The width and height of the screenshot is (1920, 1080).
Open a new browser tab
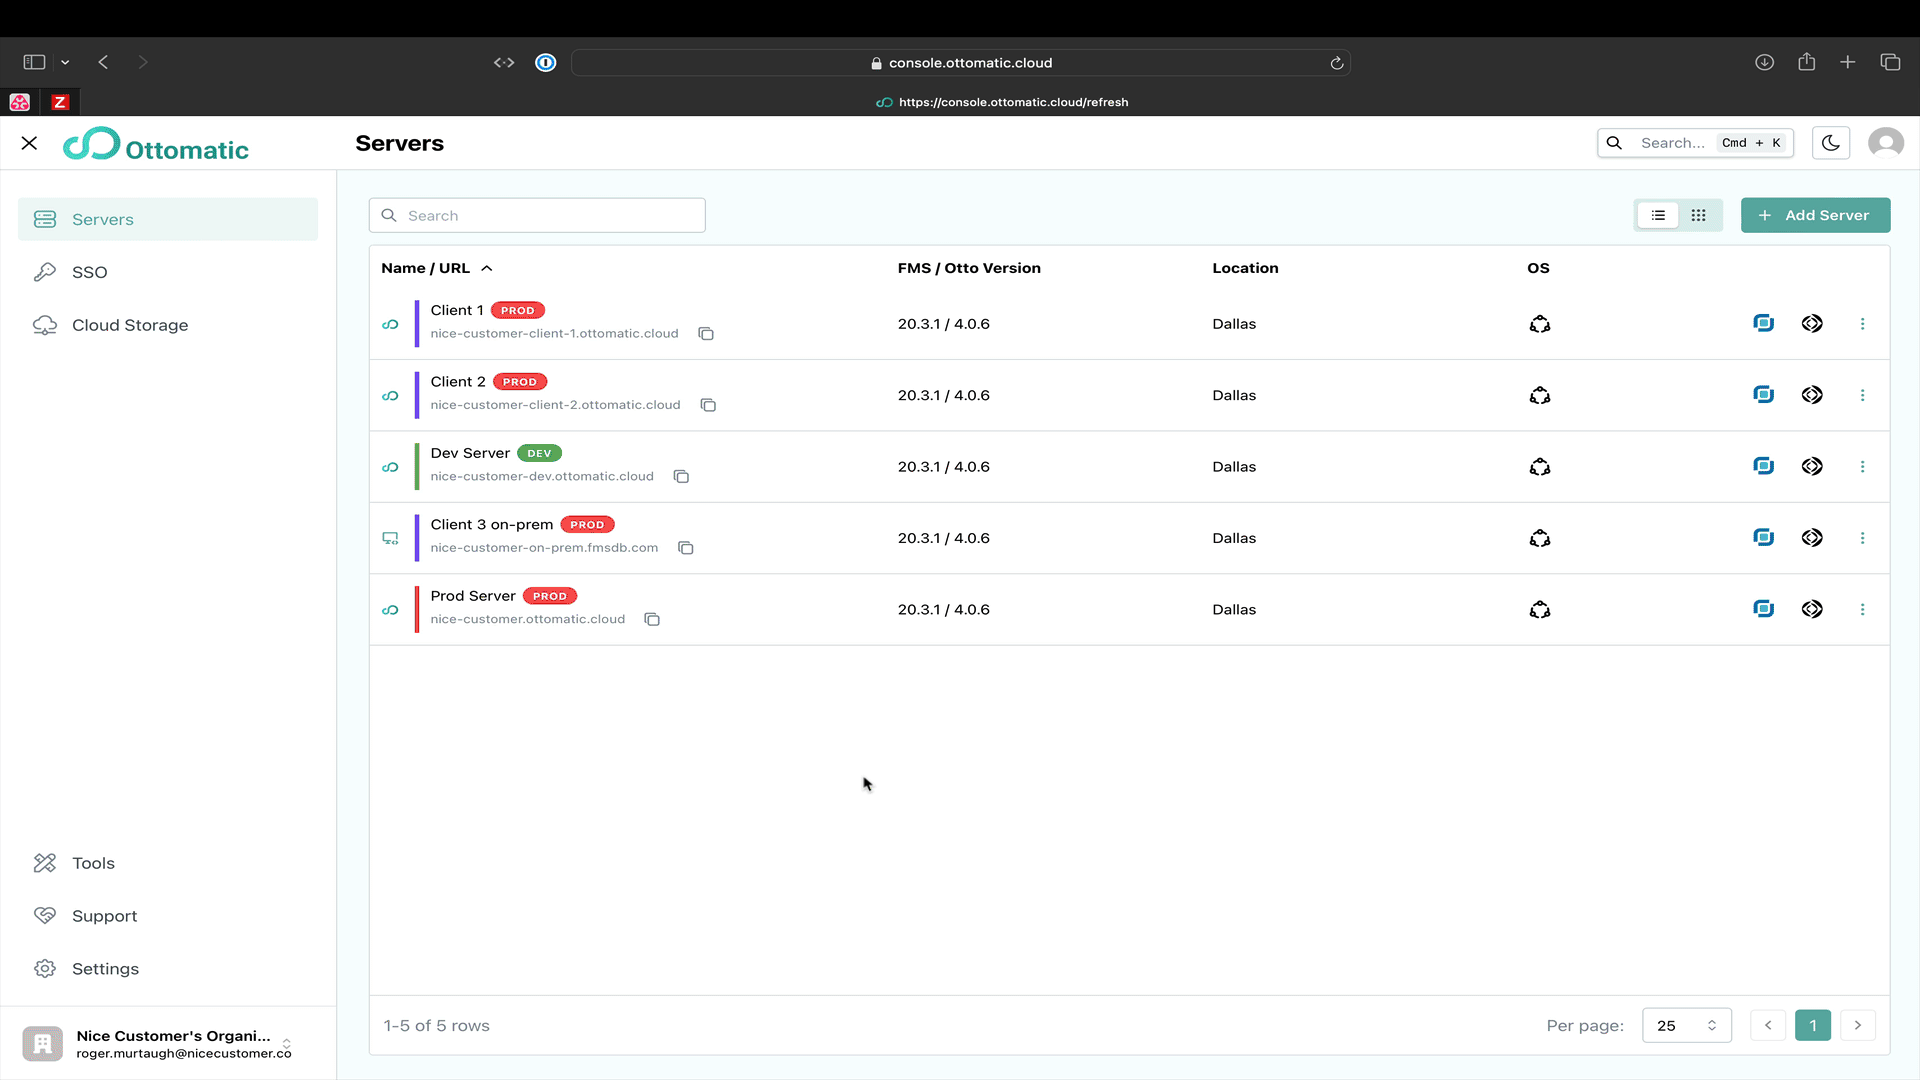[1848, 62]
